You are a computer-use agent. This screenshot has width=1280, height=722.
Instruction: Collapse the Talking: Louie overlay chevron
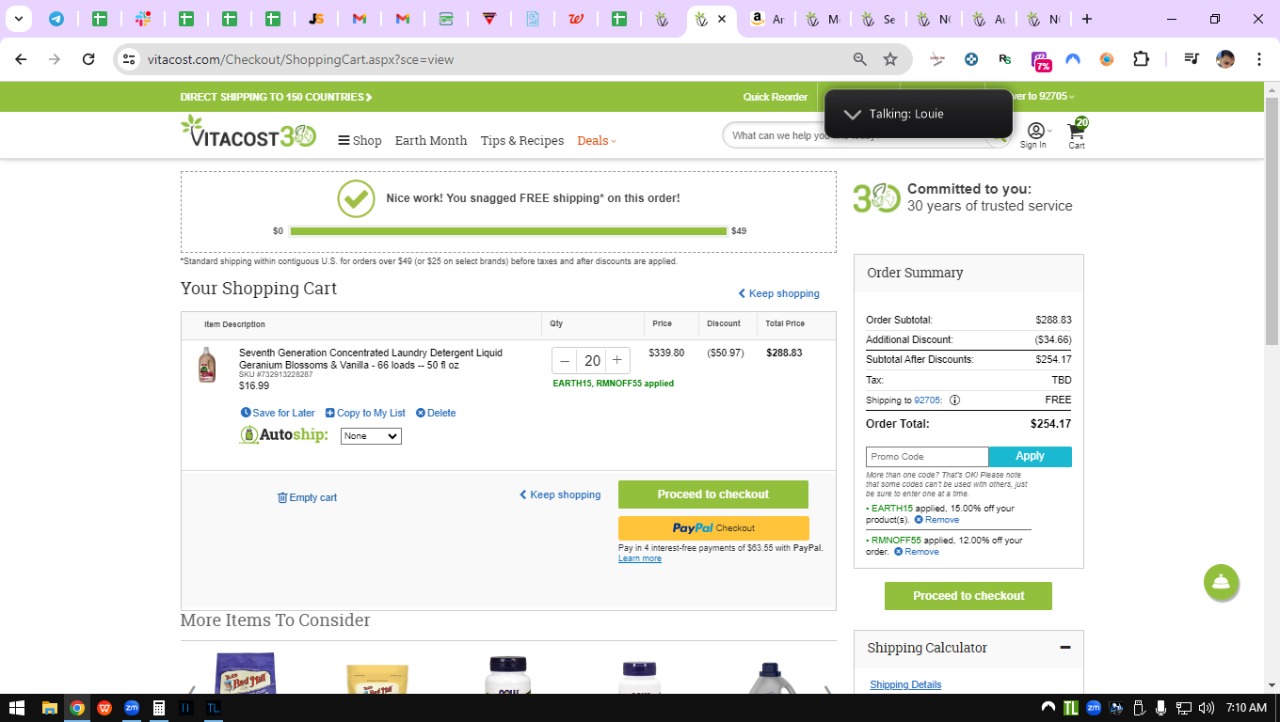click(x=852, y=114)
